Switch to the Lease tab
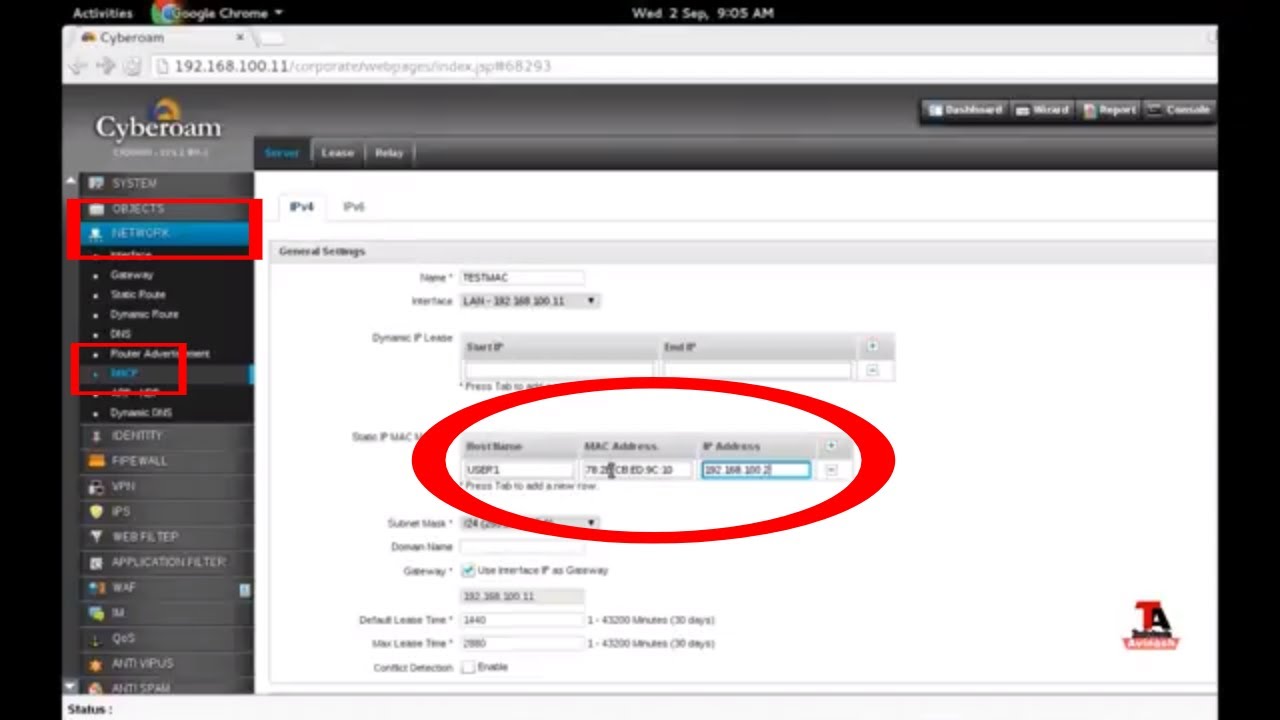Screen dimensions: 1280x720 click(x=337, y=153)
